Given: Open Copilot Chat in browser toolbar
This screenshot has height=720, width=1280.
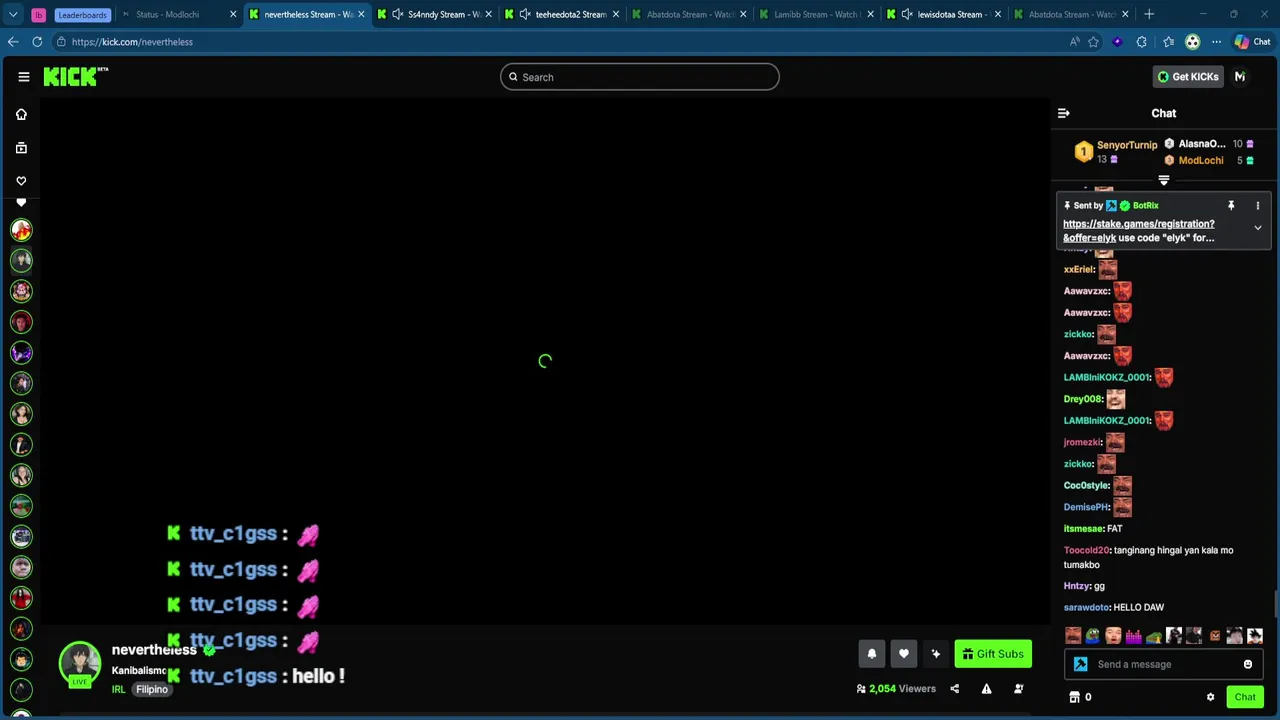Looking at the screenshot, I should coord(1252,42).
